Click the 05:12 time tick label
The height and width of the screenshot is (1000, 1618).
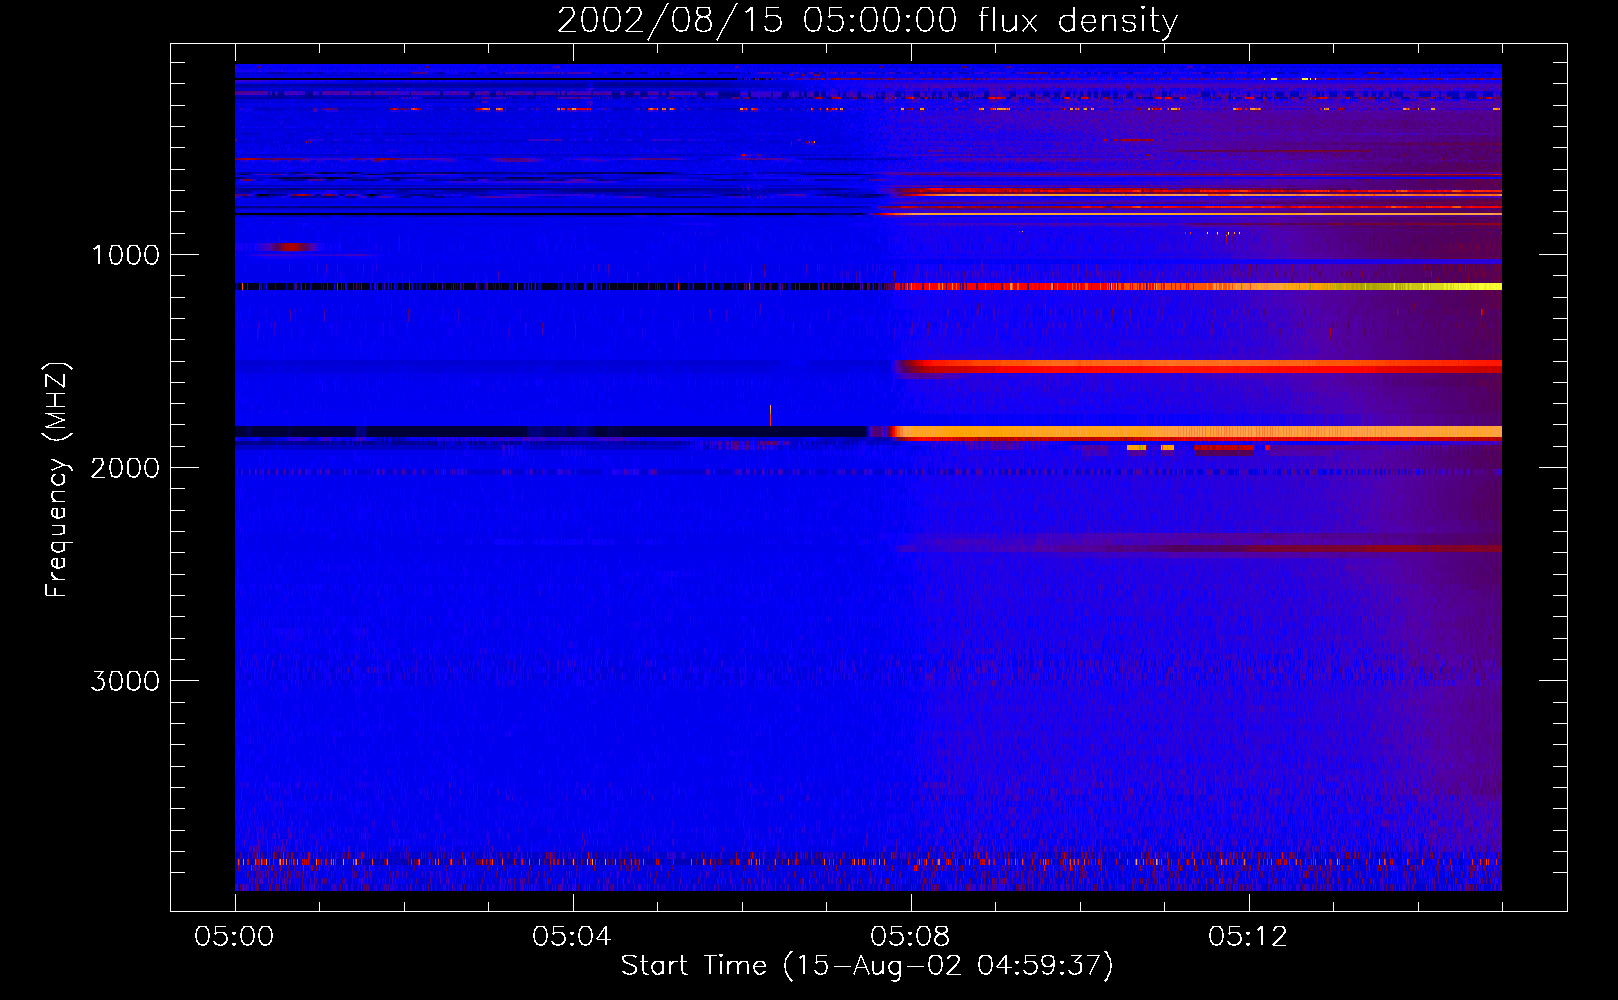pyautogui.click(x=1248, y=936)
